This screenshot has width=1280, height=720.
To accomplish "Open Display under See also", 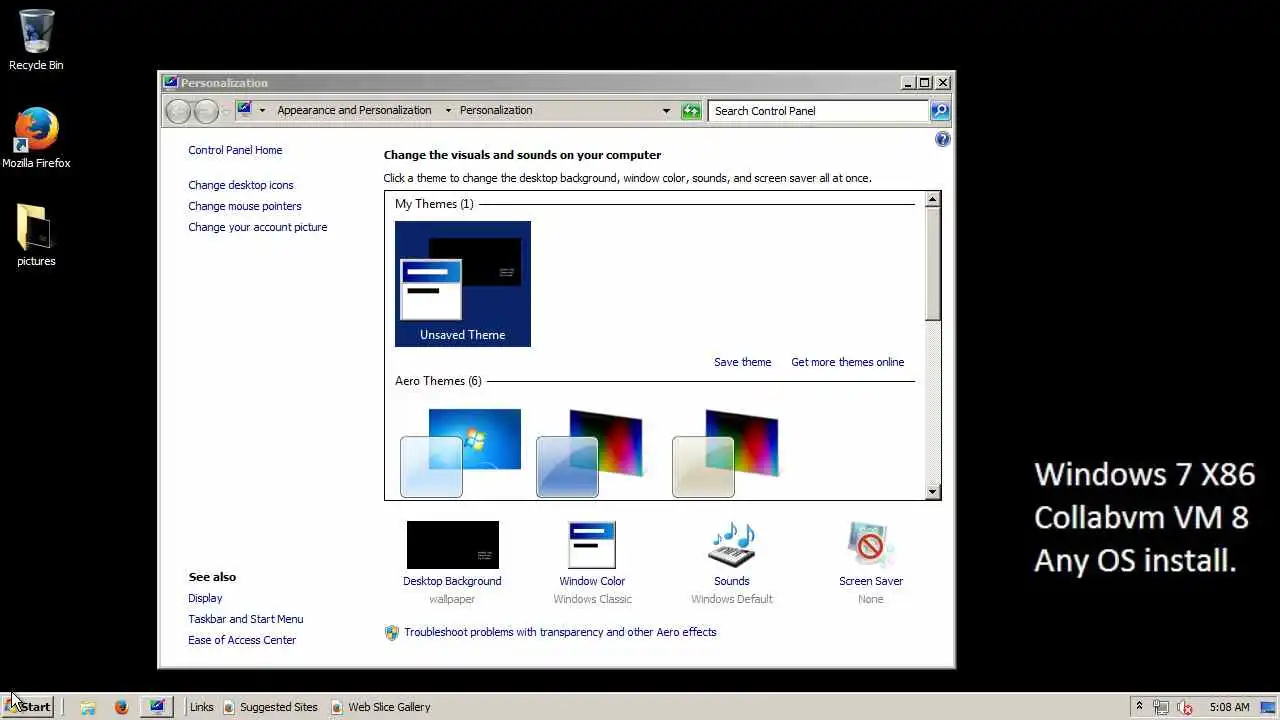I will coord(205,598).
